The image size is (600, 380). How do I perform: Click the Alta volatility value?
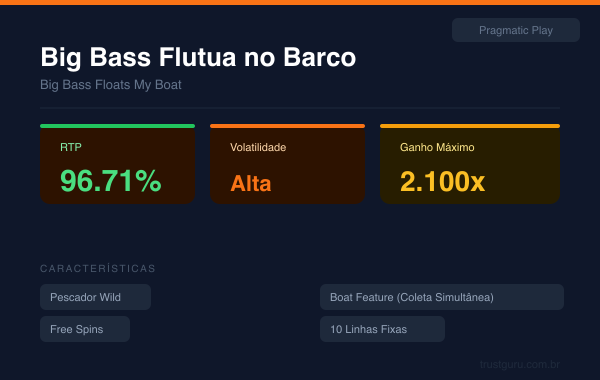click(x=251, y=183)
